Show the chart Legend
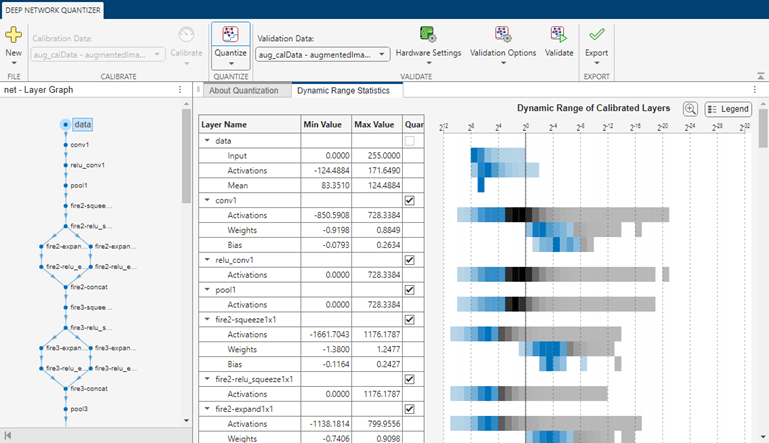The width and height of the screenshot is (769, 443). coord(727,109)
